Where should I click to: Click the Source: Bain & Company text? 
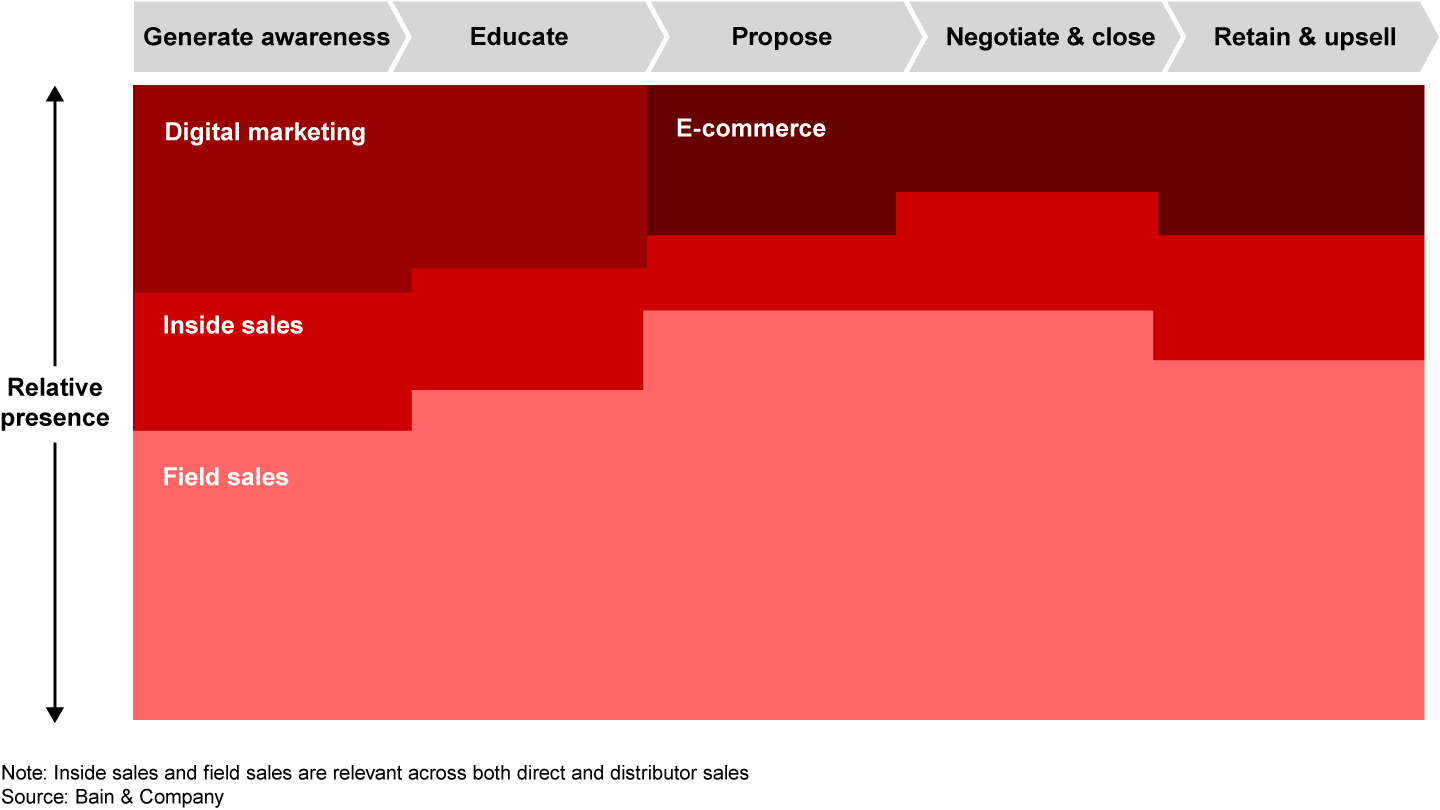pos(112,797)
